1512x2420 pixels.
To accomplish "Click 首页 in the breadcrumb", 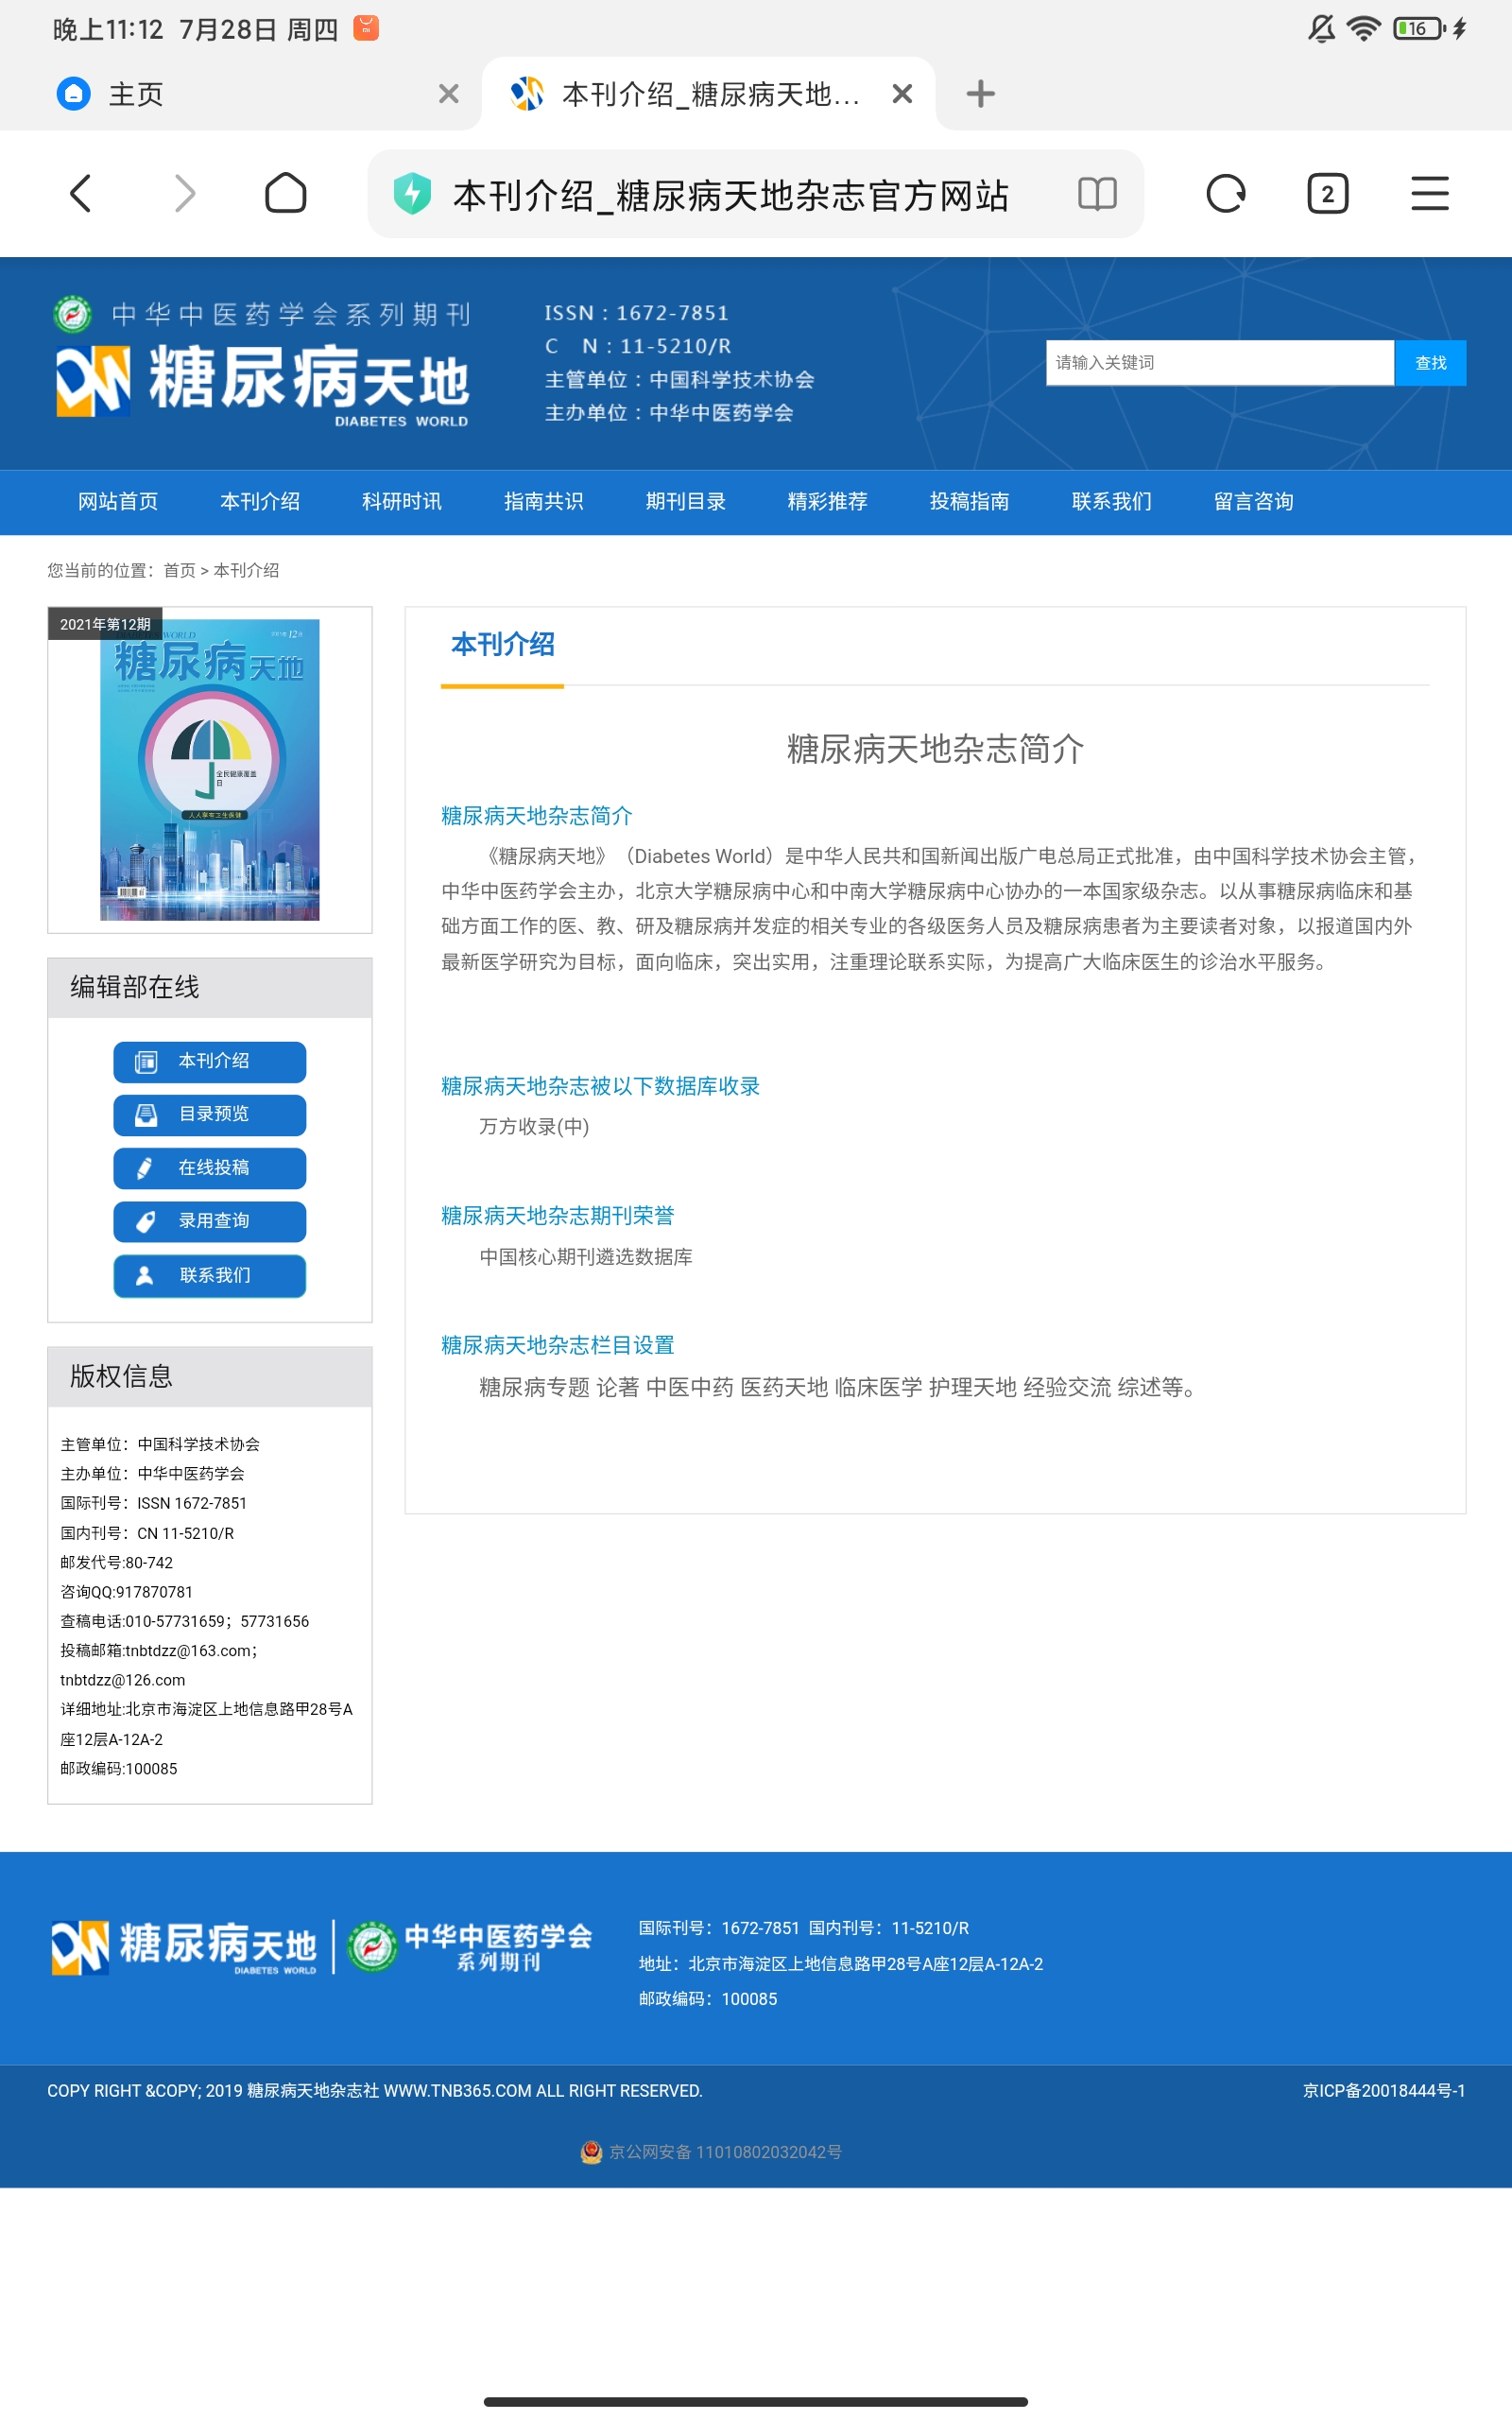I will click(x=179, y=570).
